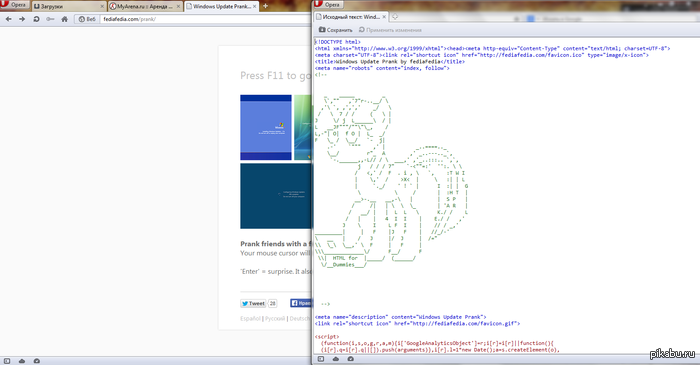Go forward using the forward arrow
This screenshot has width=700, height=365.
(x=22, y=19)
